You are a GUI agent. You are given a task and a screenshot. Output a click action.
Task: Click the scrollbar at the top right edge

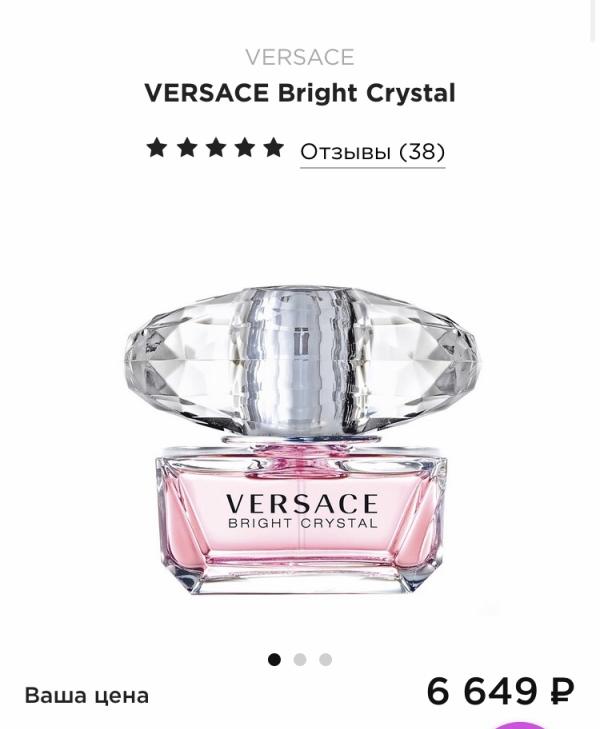(593, 21)
